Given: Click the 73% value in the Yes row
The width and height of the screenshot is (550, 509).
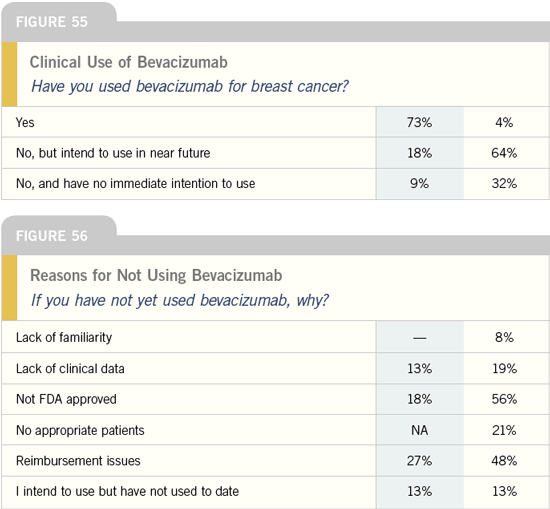Looking at the screenshot, I should [419, 122].
